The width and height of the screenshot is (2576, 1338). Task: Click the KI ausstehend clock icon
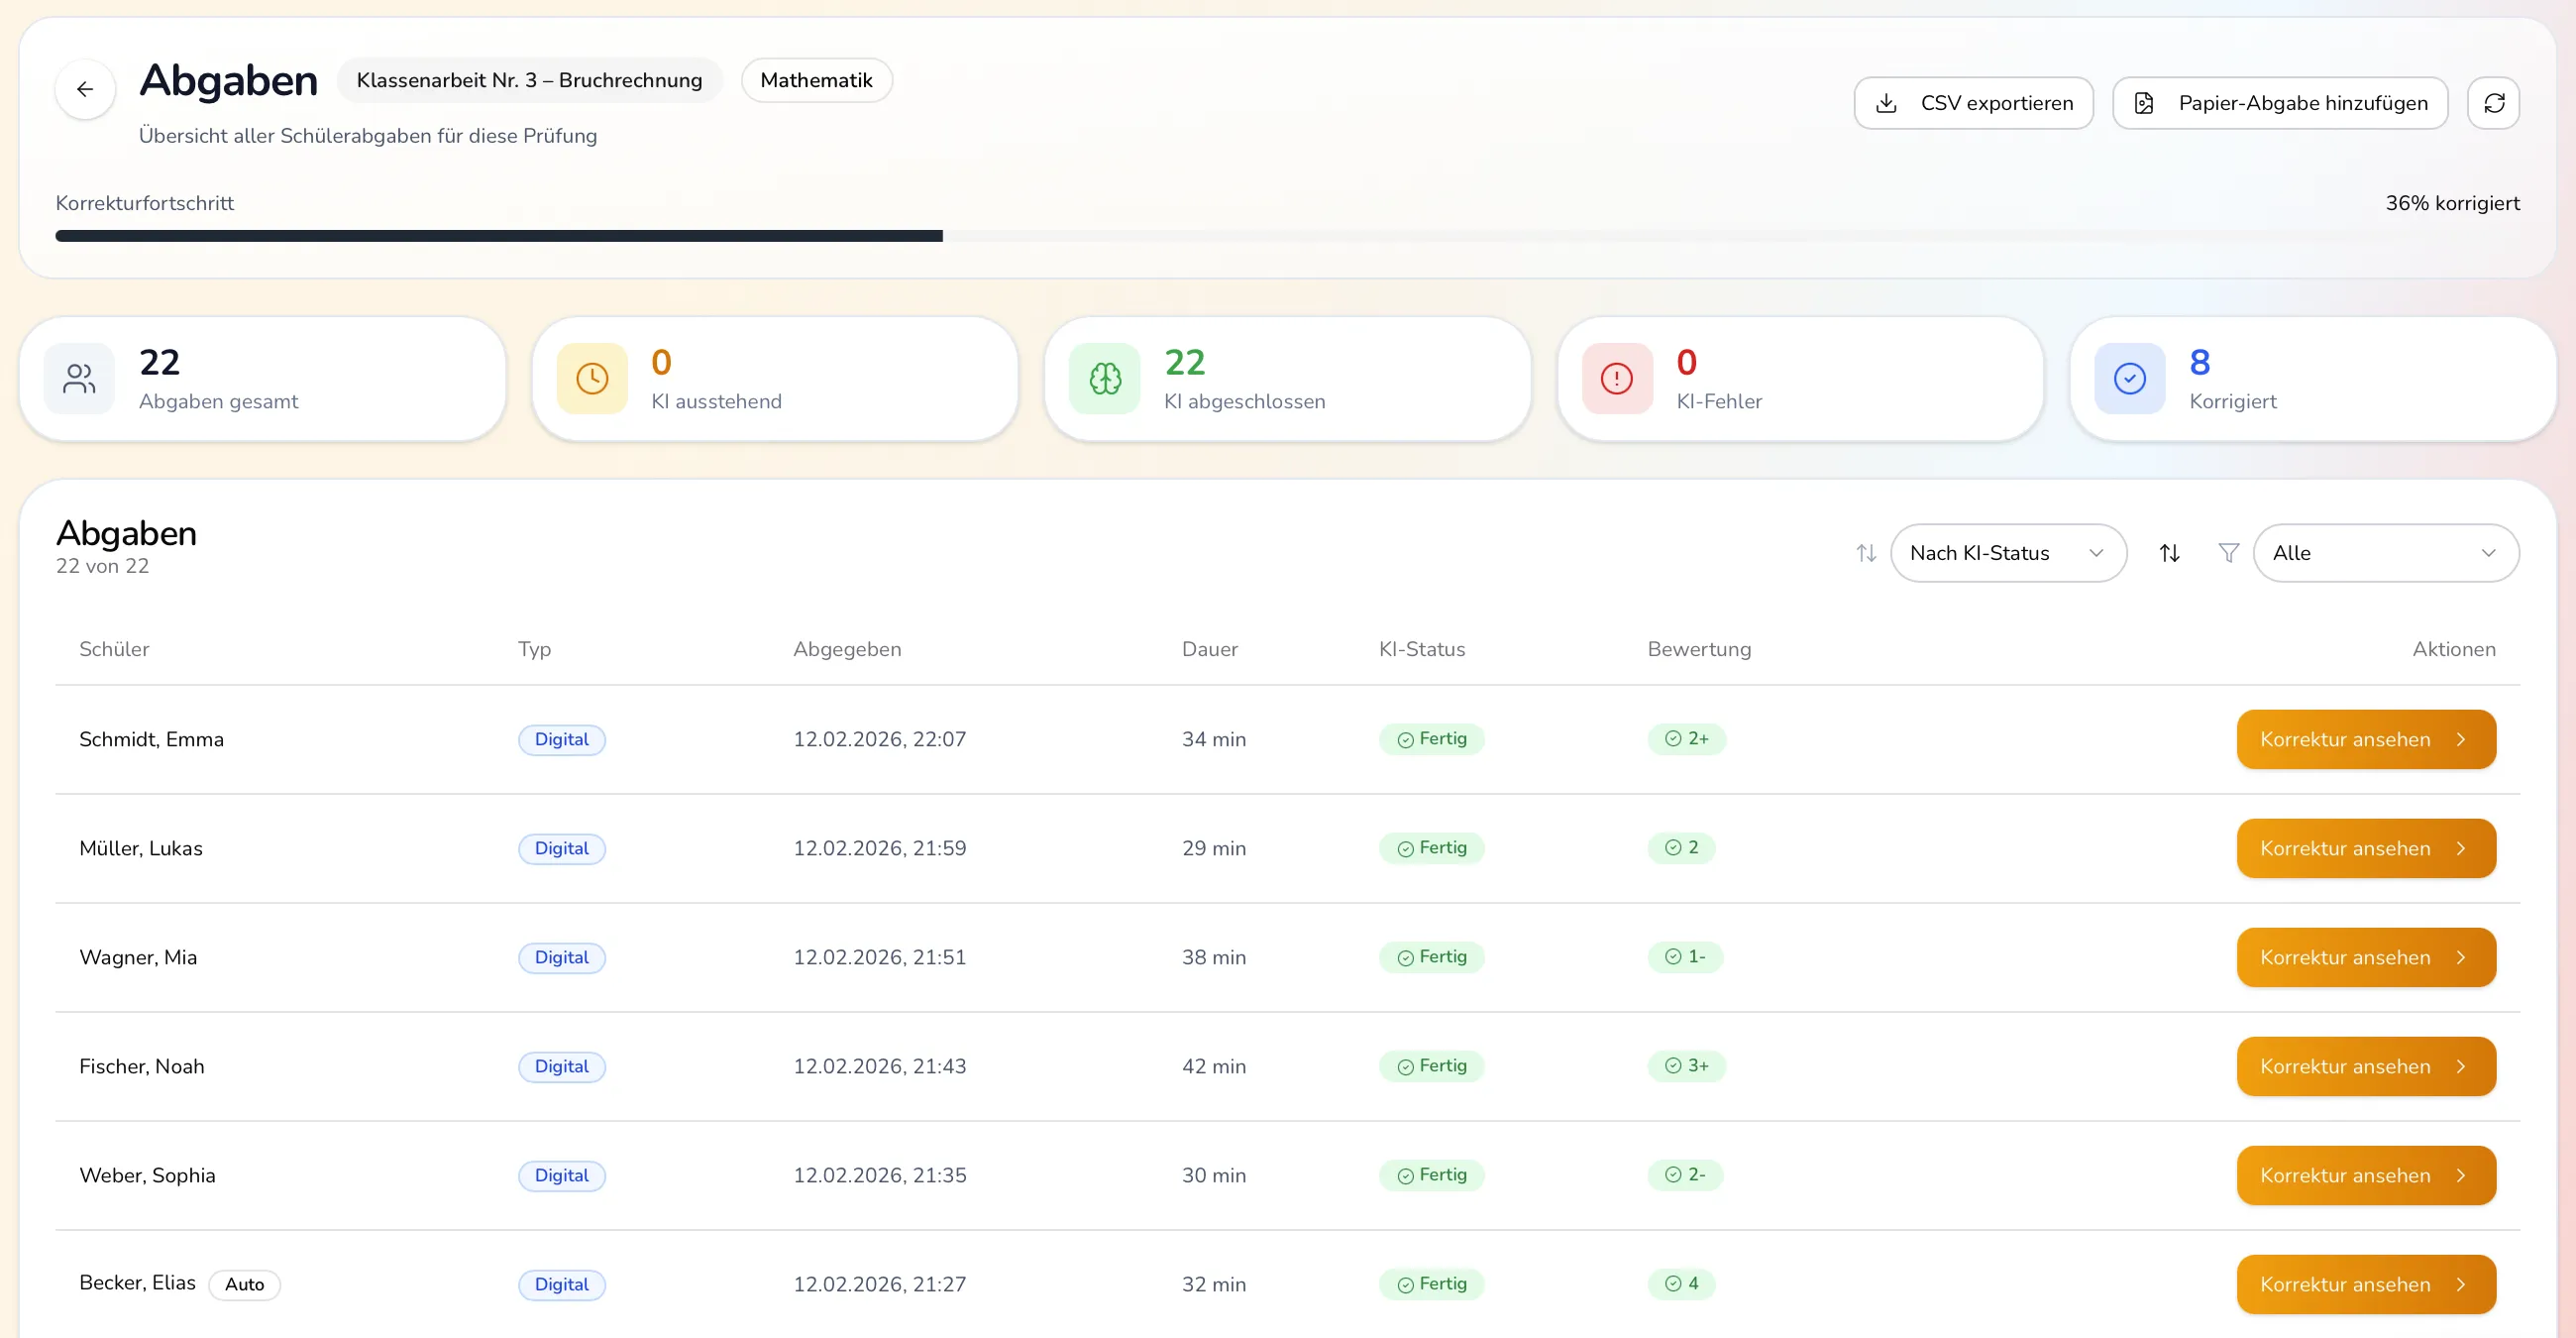pyautogui.click(x=592, y=379)
